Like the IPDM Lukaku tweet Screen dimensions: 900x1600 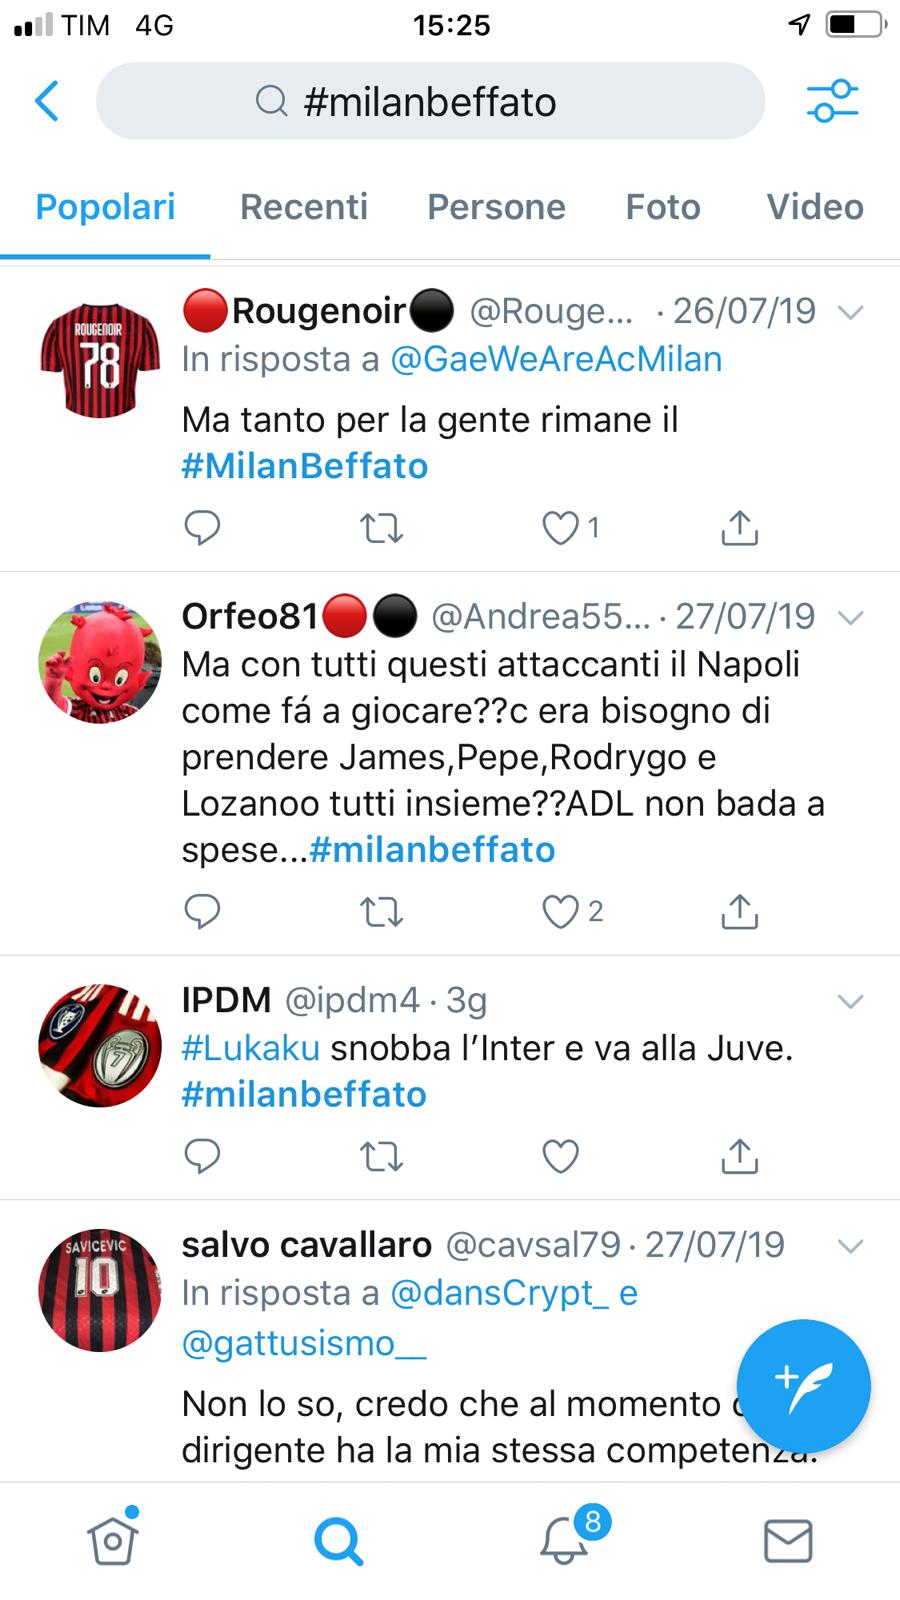[560, 1156]
